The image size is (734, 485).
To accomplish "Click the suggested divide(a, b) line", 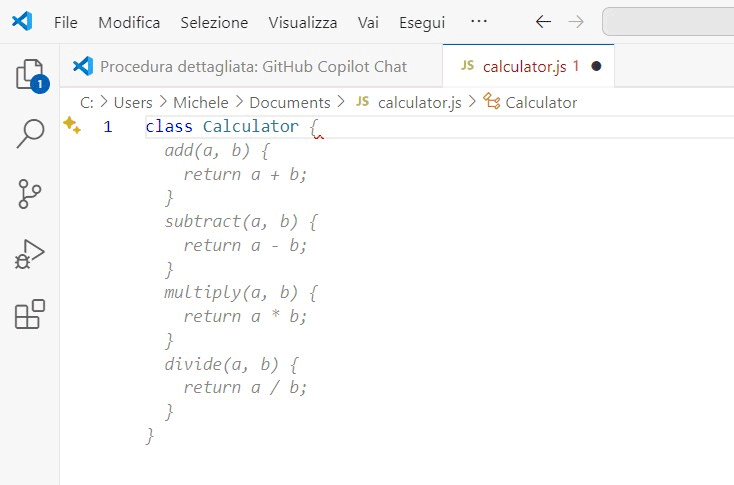I will pos(231,364).
